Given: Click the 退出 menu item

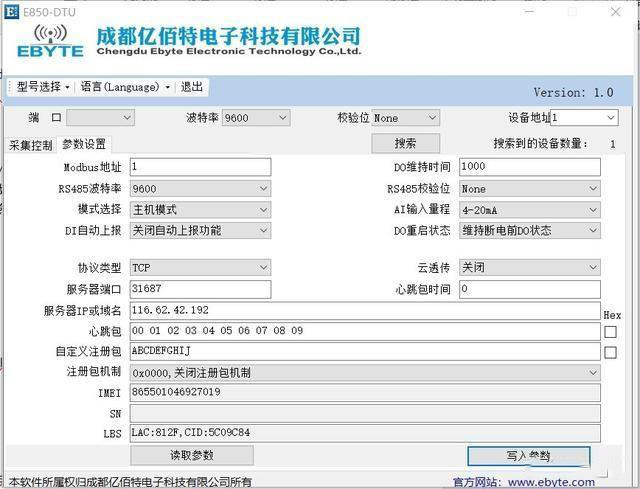Looking at the screenshot, I should 191,87.
